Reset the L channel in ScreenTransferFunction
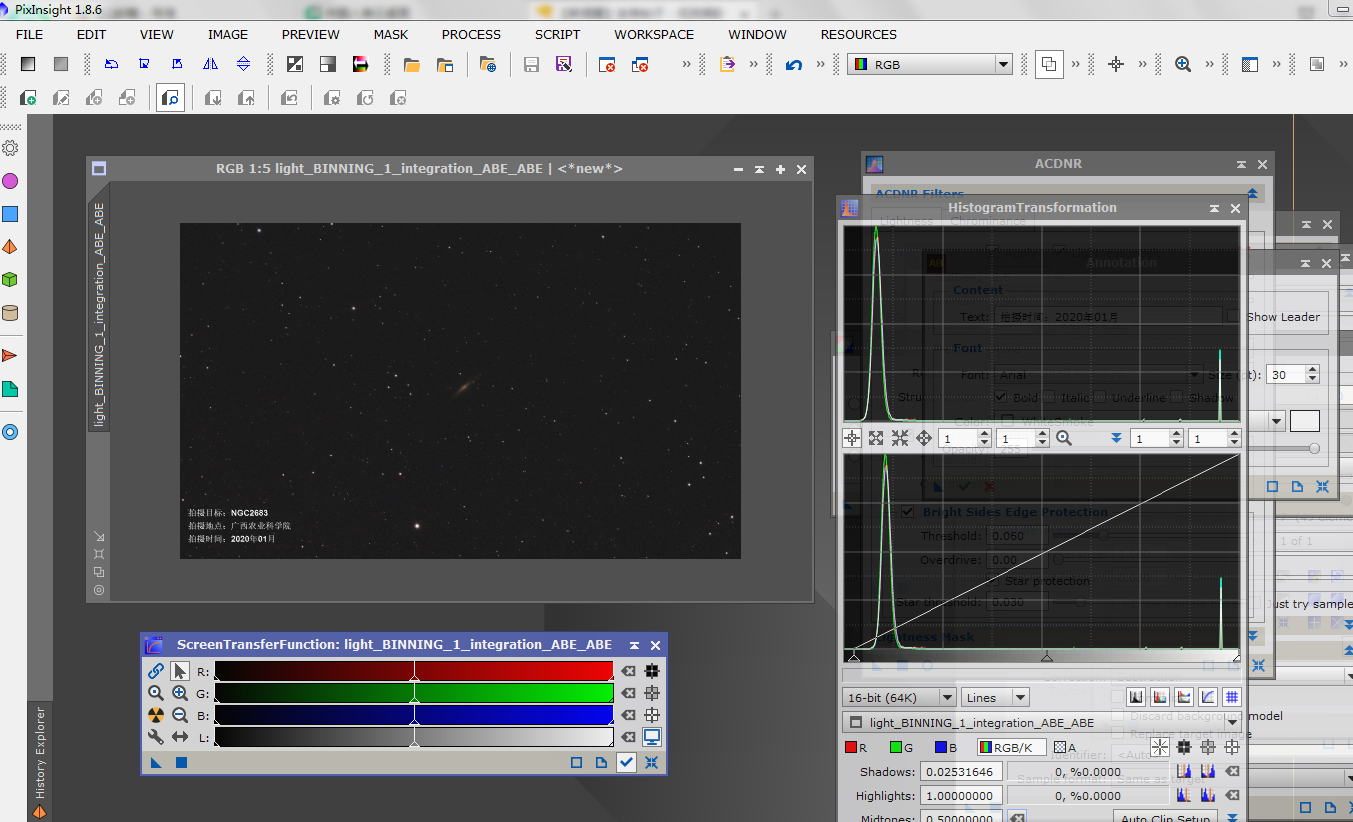The height and width of the screenshot is (822, 1353). click(x=628, y=737)
